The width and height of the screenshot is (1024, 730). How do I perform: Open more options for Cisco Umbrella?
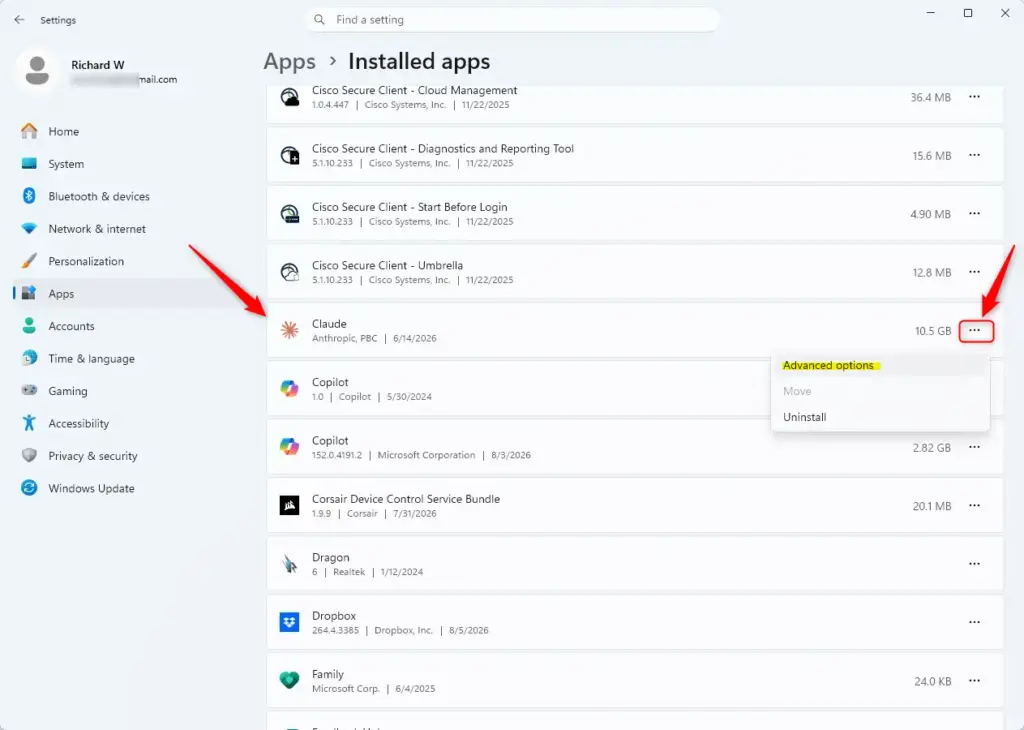pos(974,272)
